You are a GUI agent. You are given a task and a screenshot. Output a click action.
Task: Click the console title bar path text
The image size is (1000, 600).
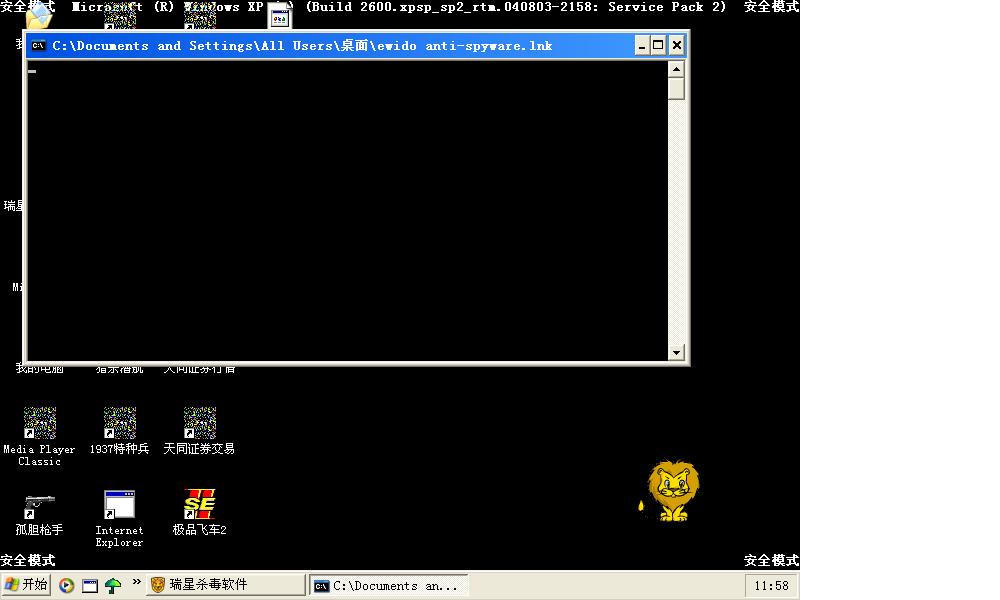pos(302,46)
